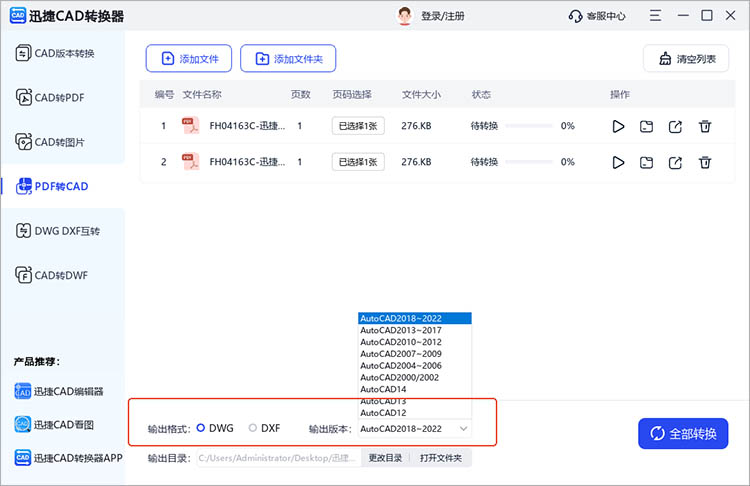
Task: Select file name in row 2
Action: (247, 162)
